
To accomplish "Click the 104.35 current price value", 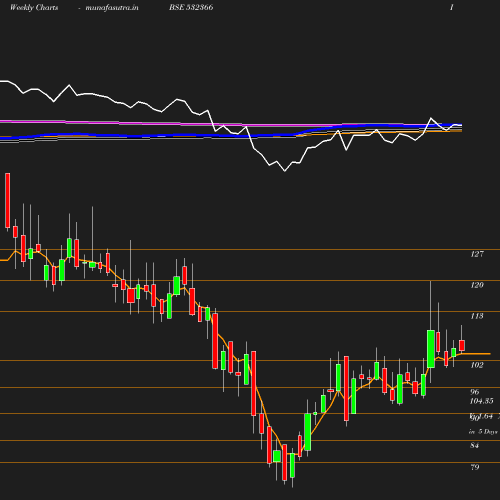I will [482, 401].
